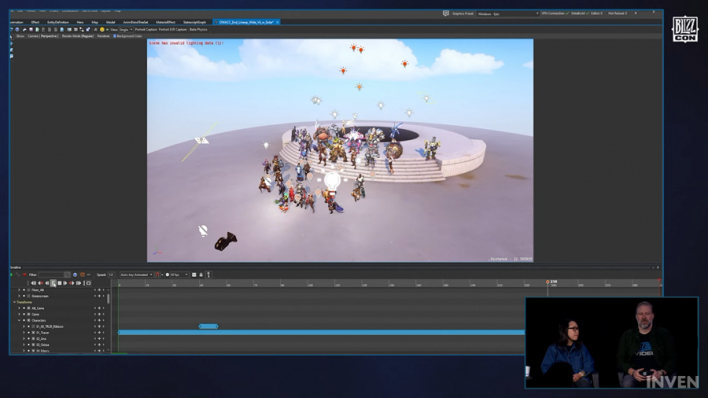Stop timeline playback

point(59,283)
